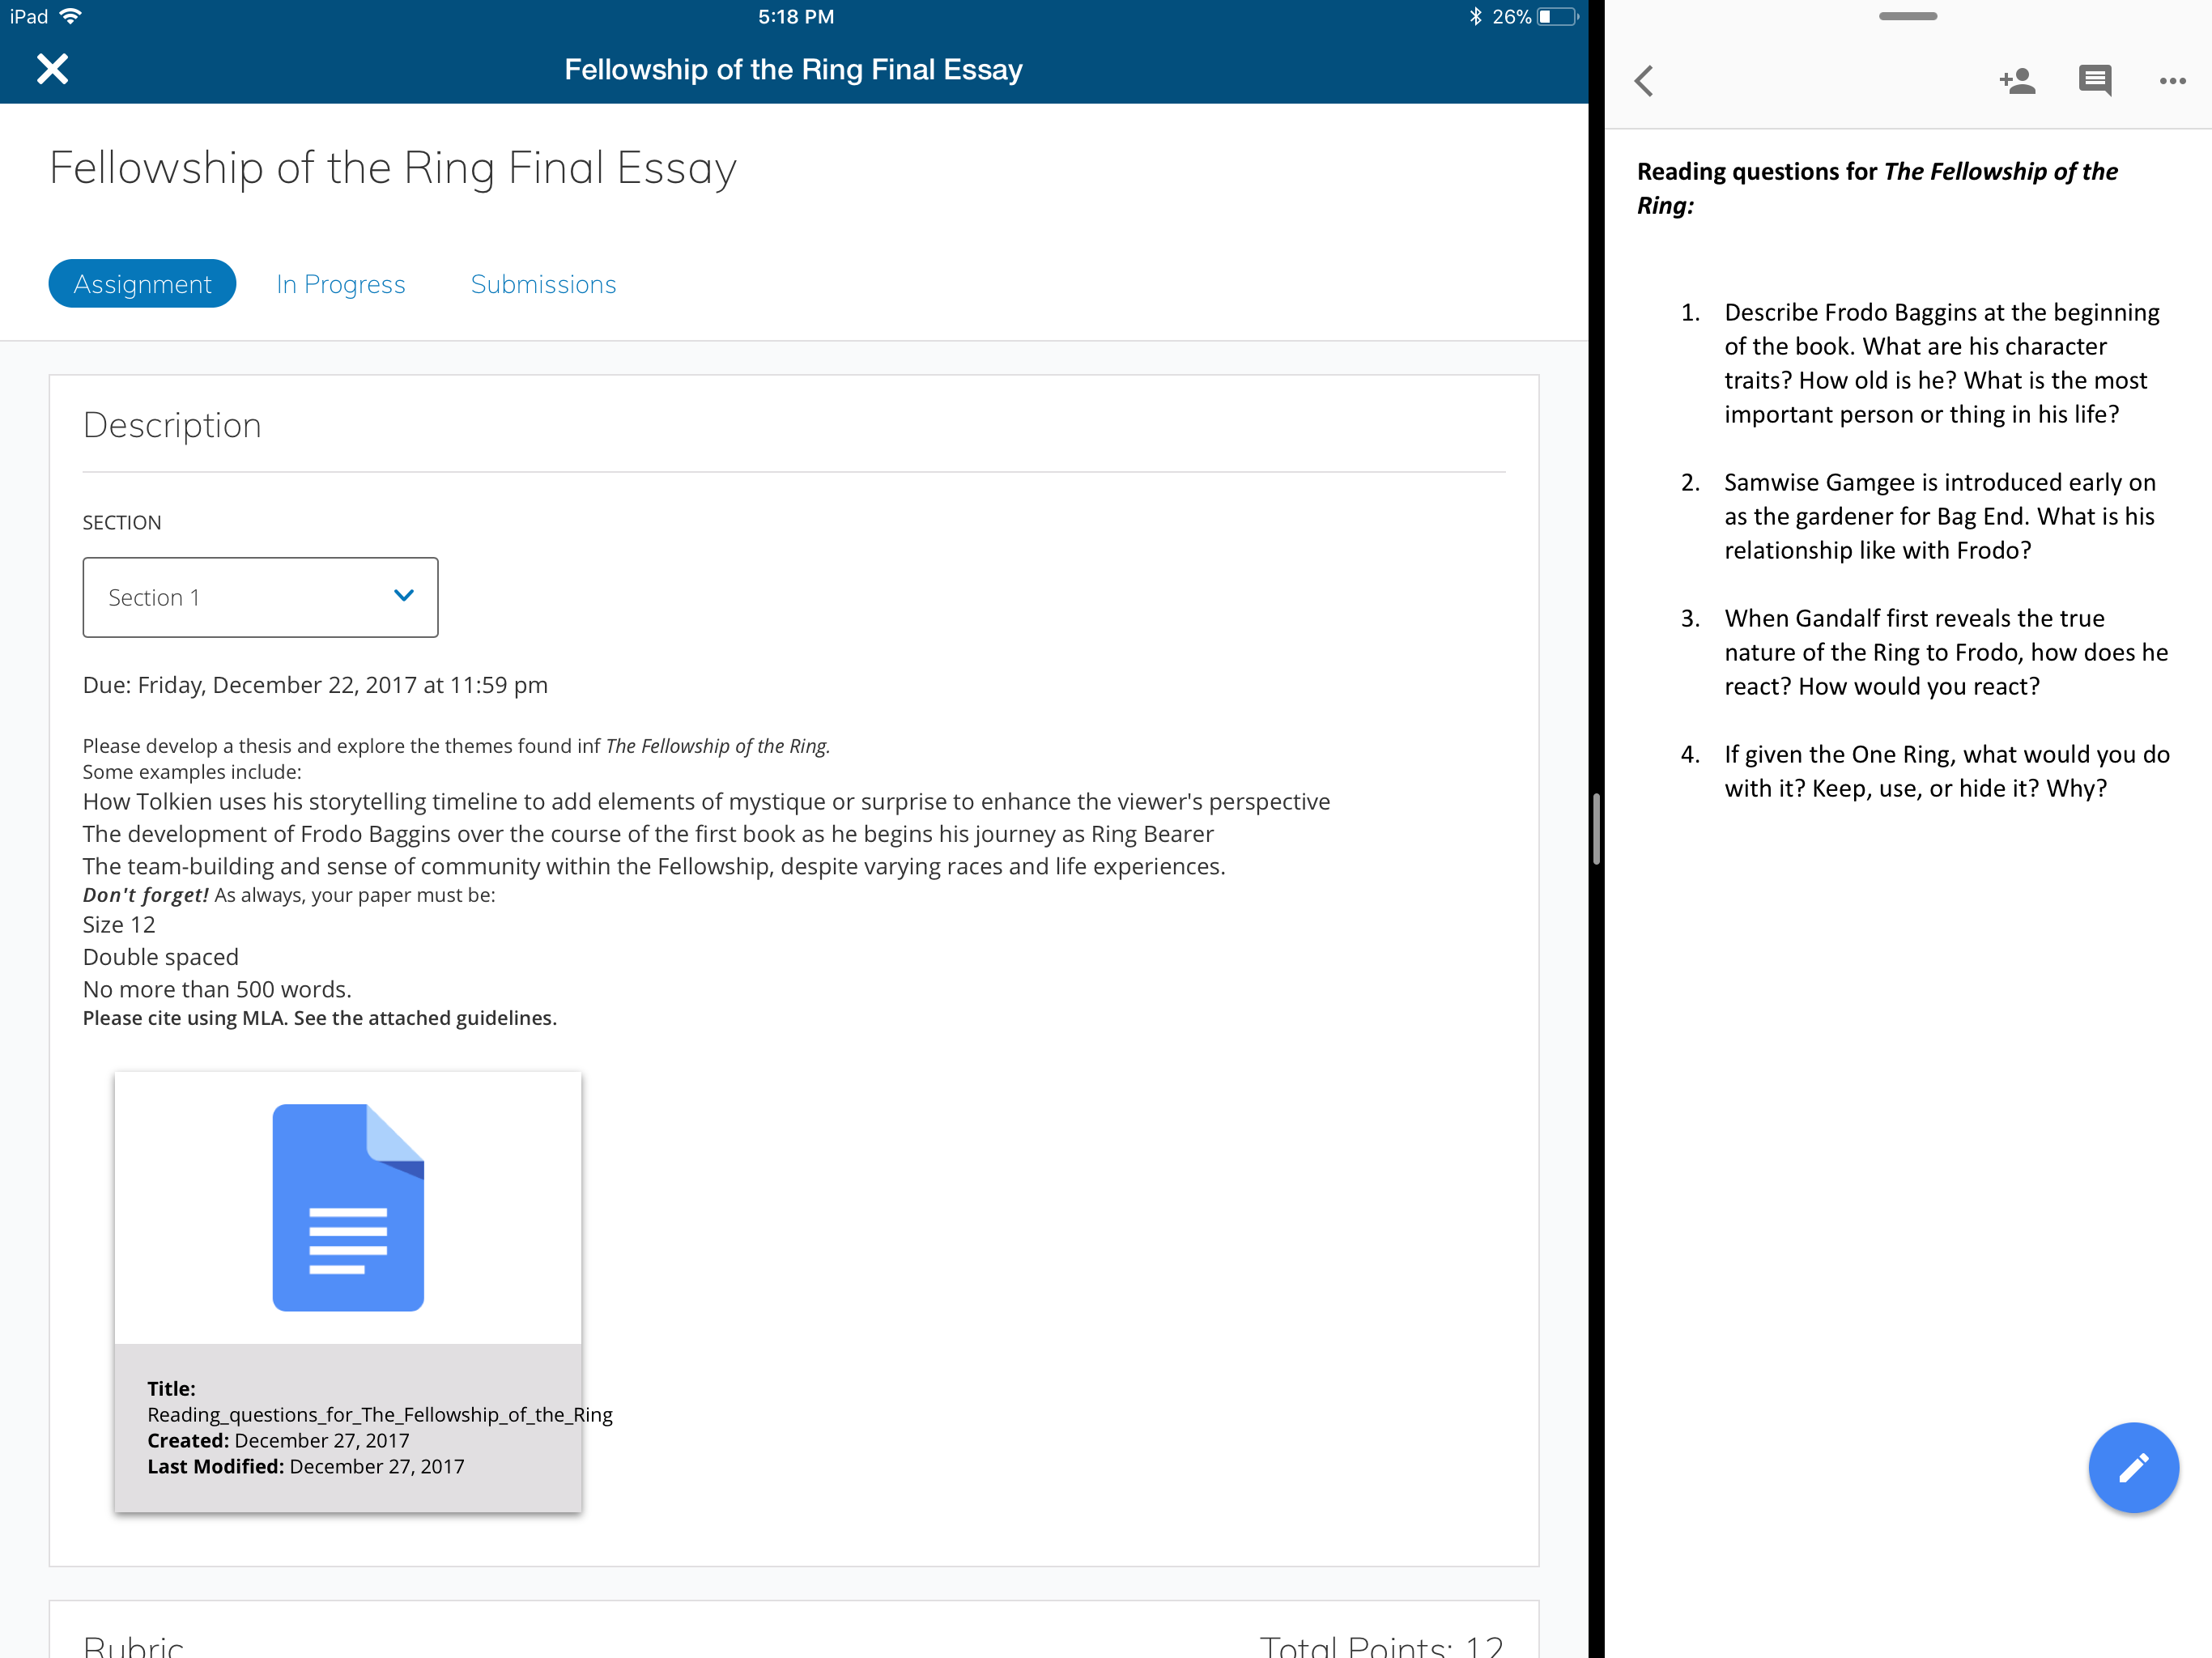Tap the split view divider handle

click(1596, 829)
